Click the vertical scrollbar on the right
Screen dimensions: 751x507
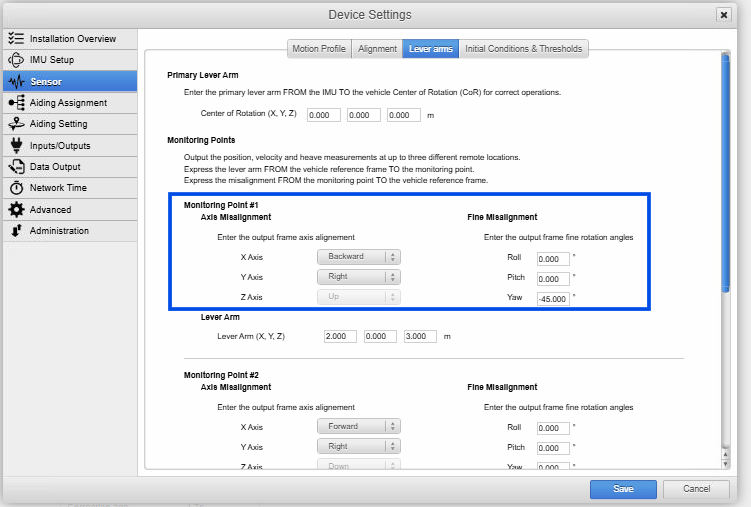pyautogui.click(x=725, y=170)
